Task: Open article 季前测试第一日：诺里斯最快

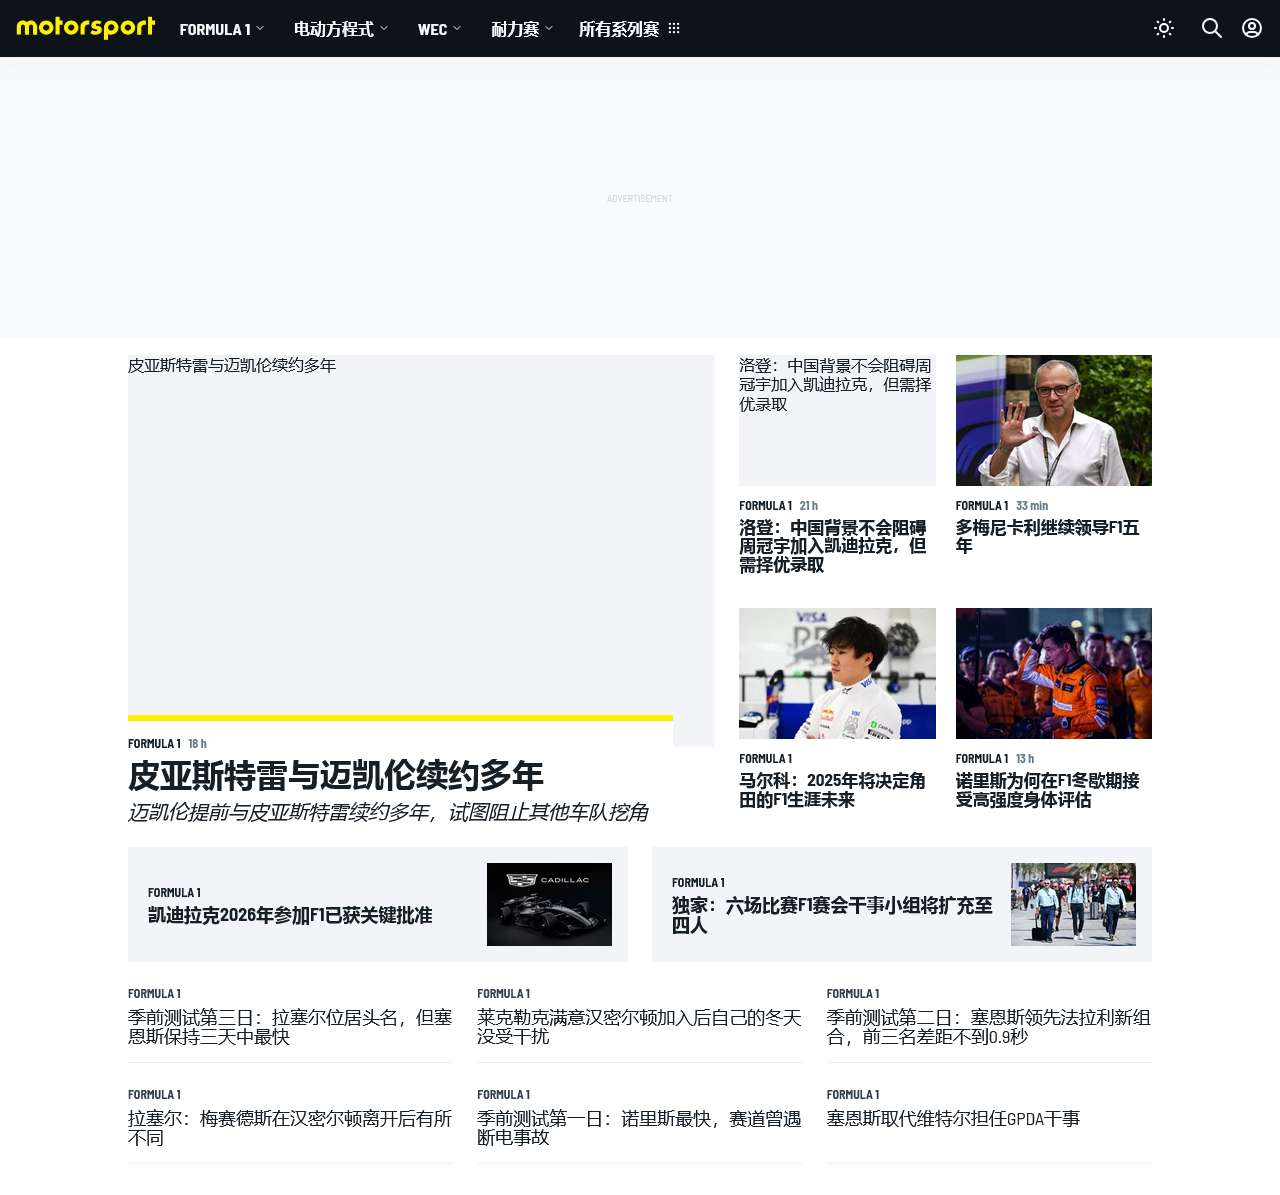Action: pos(639,1128)
